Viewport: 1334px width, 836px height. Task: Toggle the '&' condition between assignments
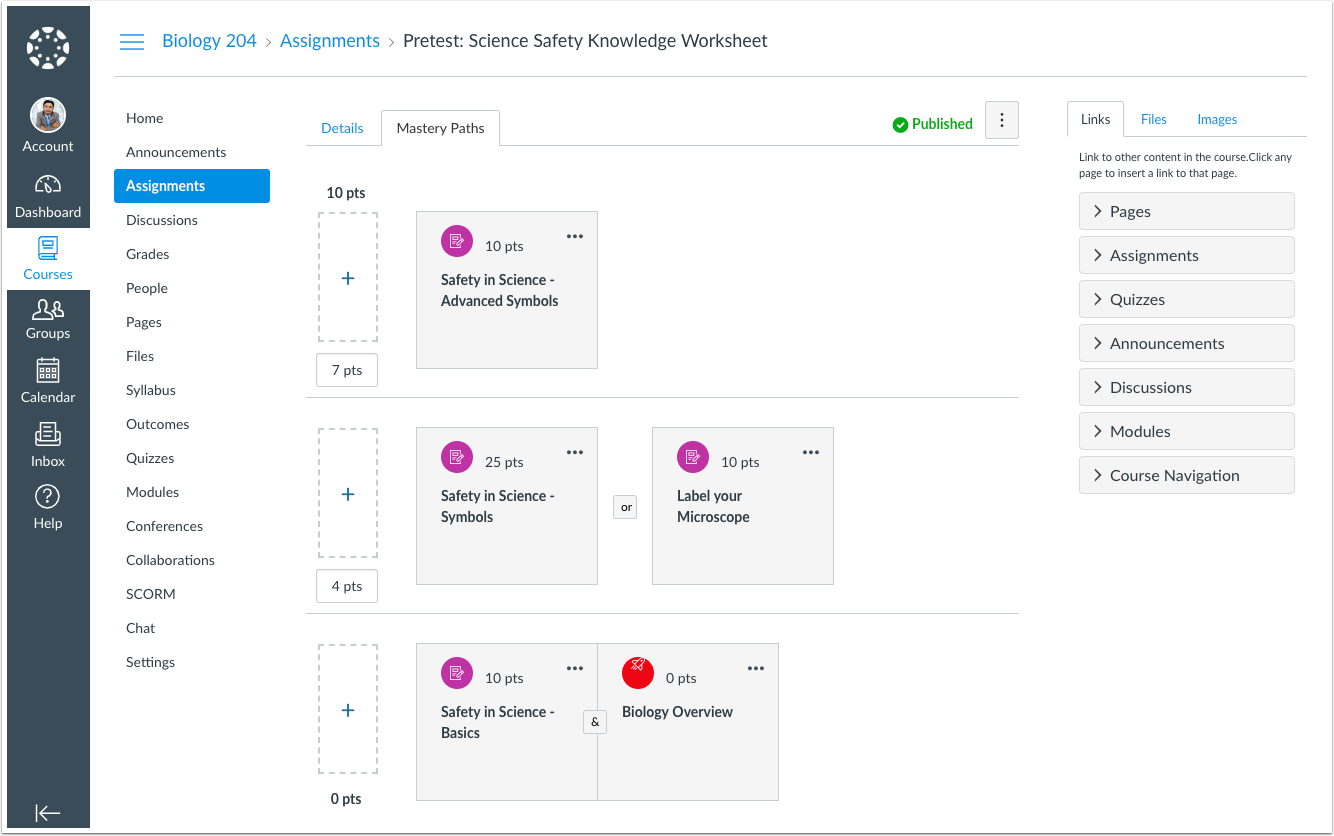[595, 721]
